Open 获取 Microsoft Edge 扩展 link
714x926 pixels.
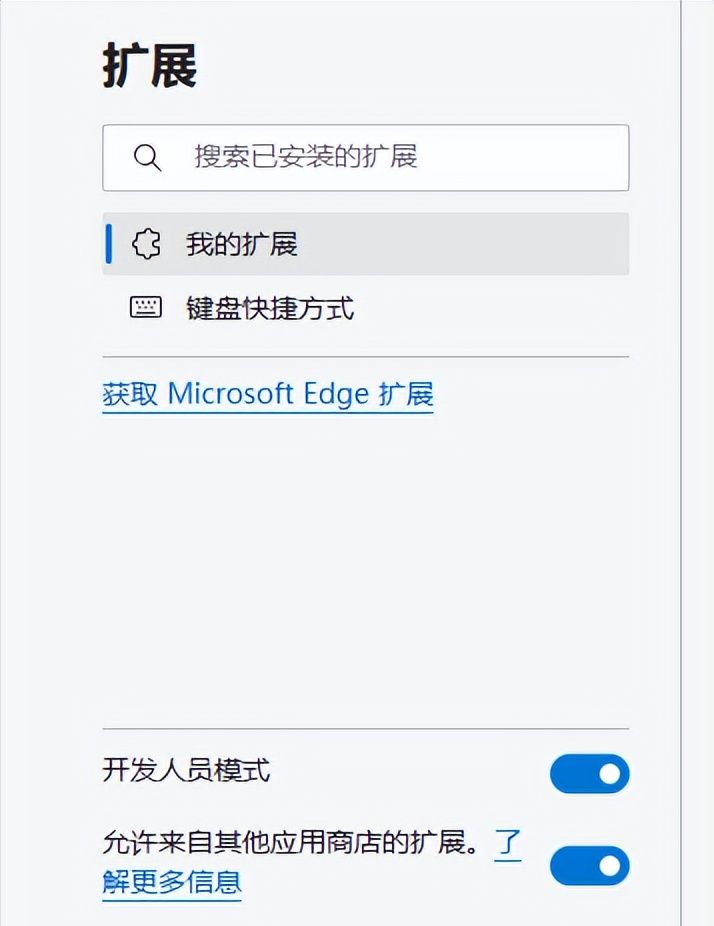click(266, 394)
